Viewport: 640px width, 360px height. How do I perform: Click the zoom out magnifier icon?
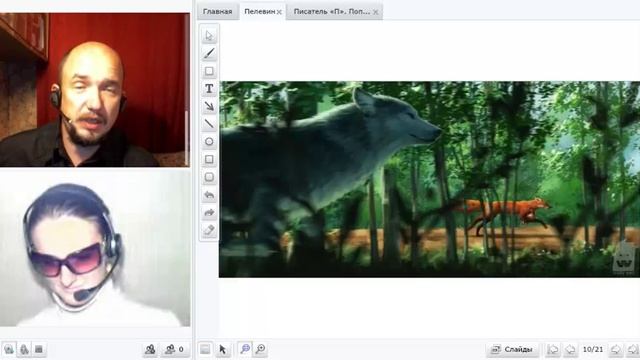coord(245,349)
